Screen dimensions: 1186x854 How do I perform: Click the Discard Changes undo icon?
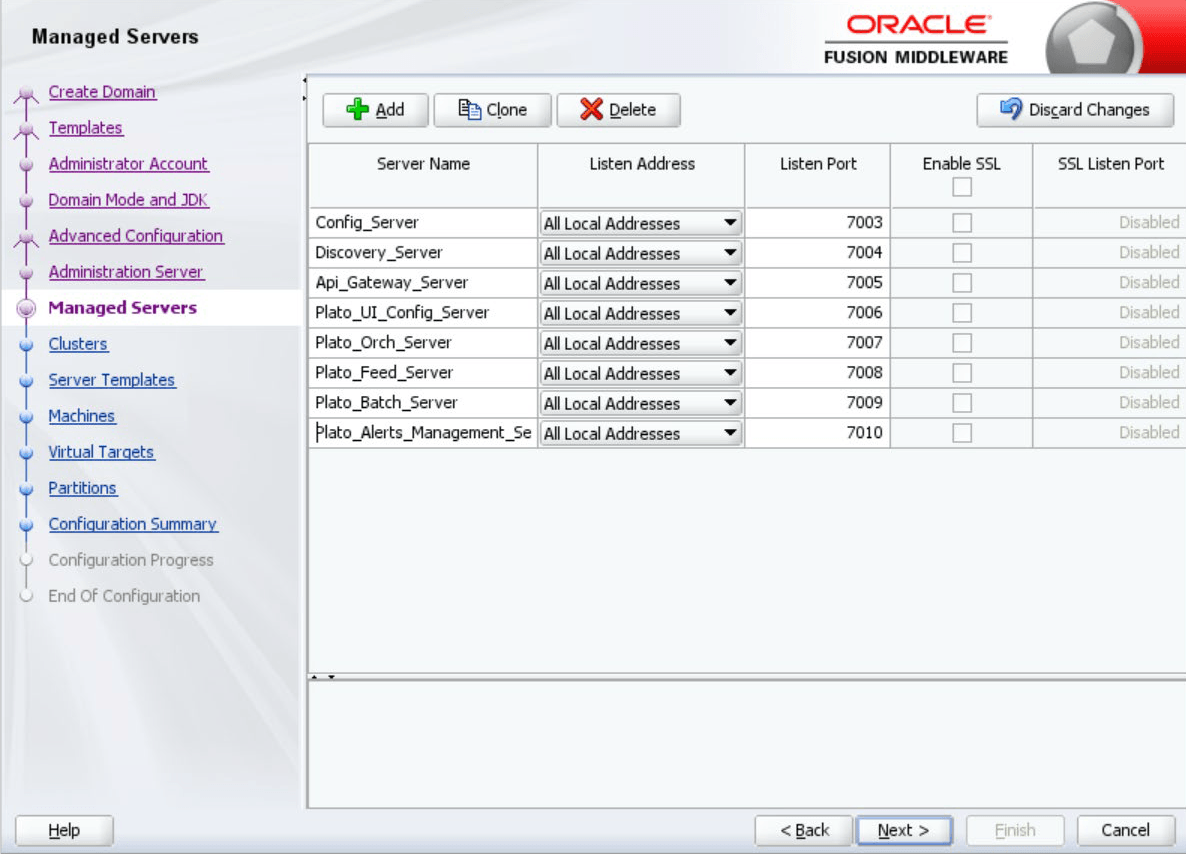[x=1011, y=110]
